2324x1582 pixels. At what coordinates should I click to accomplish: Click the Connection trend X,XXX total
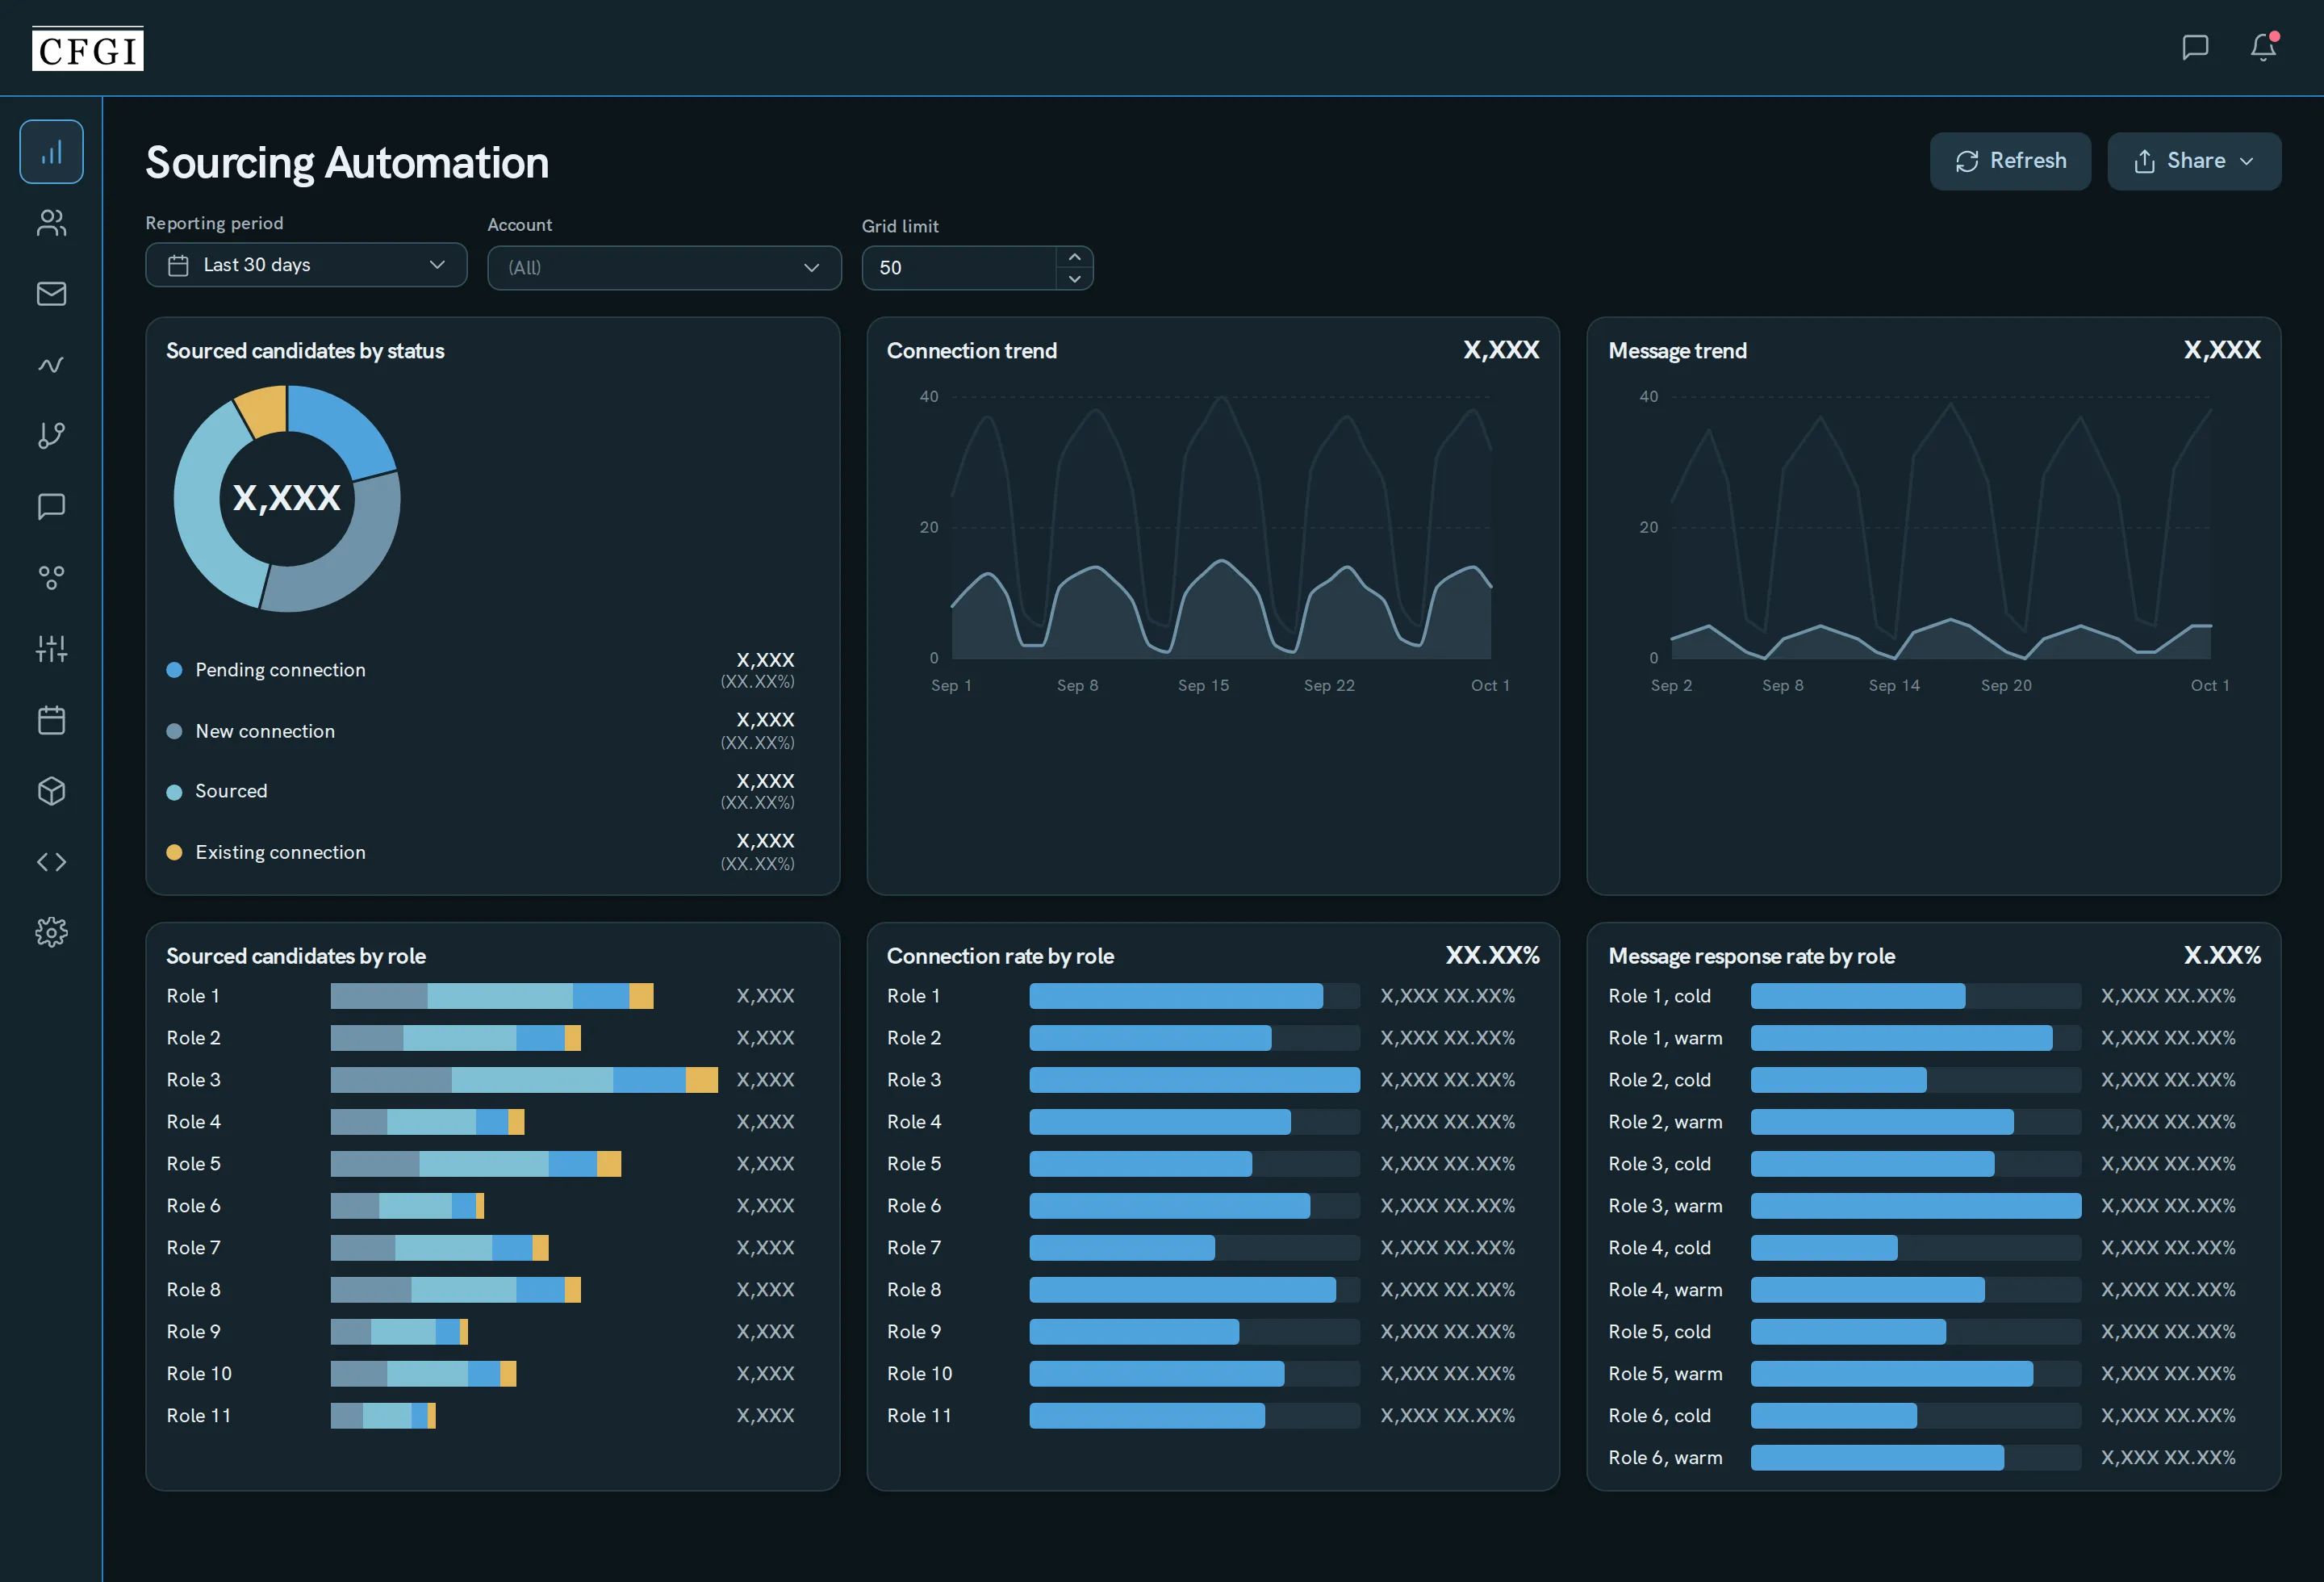1501,350
